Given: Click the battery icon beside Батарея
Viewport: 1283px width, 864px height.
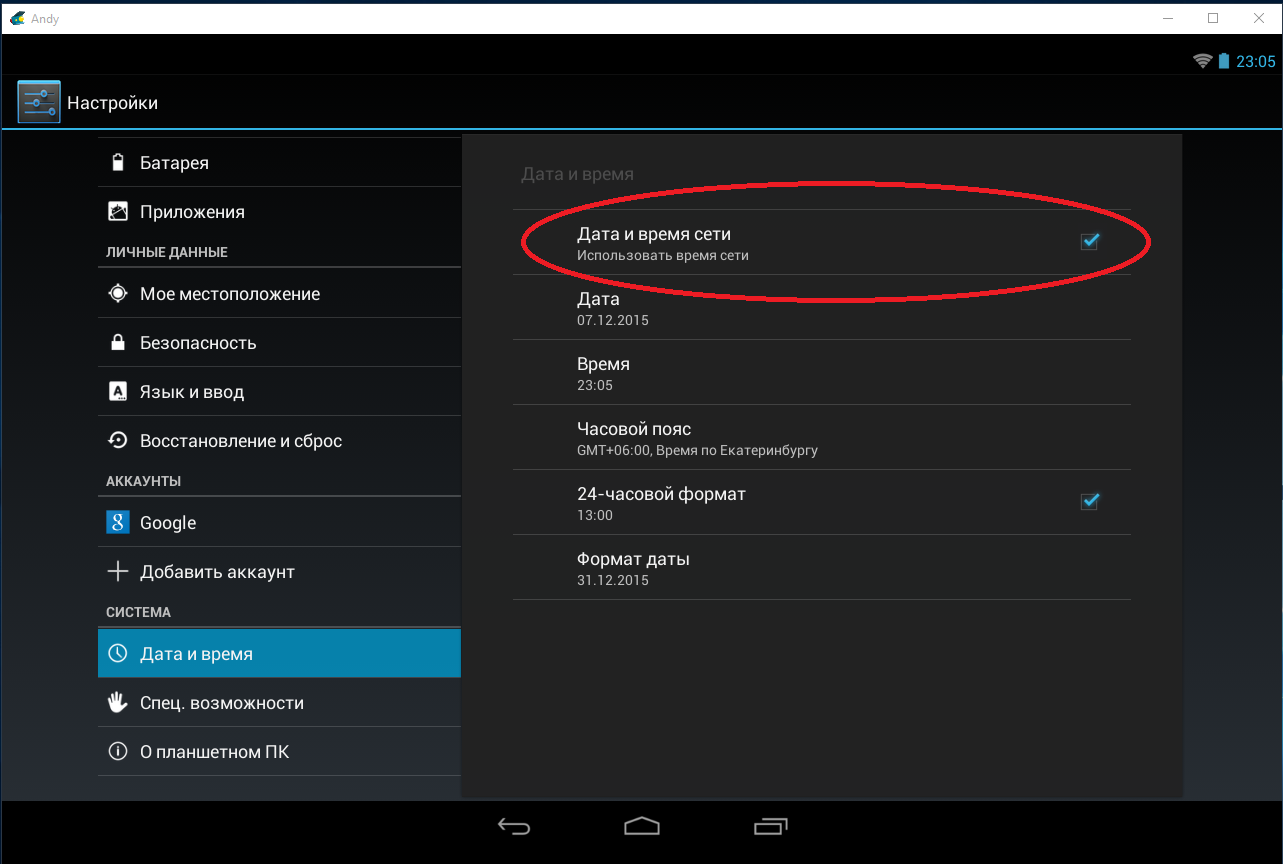Looking at the screenshot, I should click(x=118, y=162).
